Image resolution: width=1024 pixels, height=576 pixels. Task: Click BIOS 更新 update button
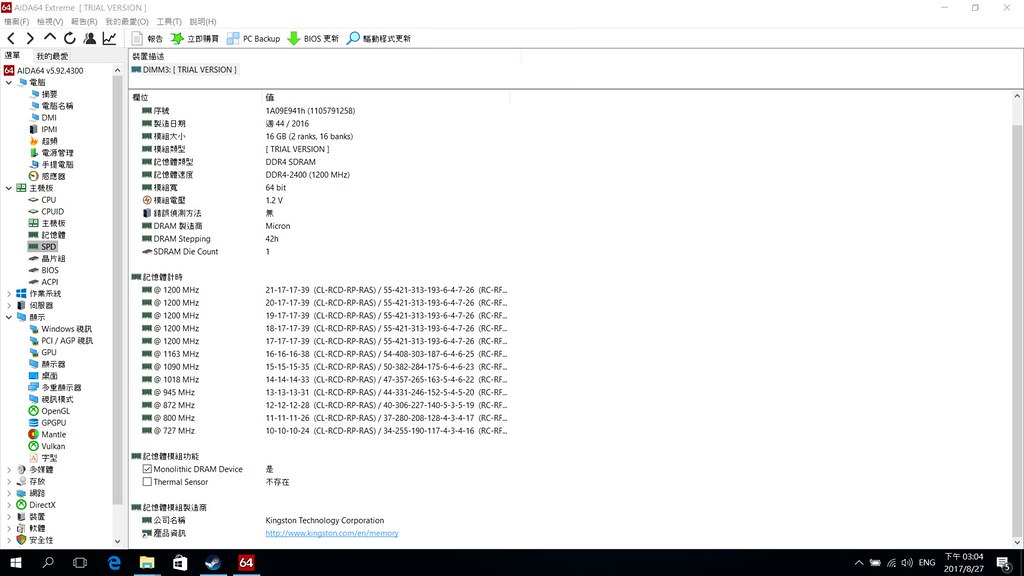pos(313,39)
